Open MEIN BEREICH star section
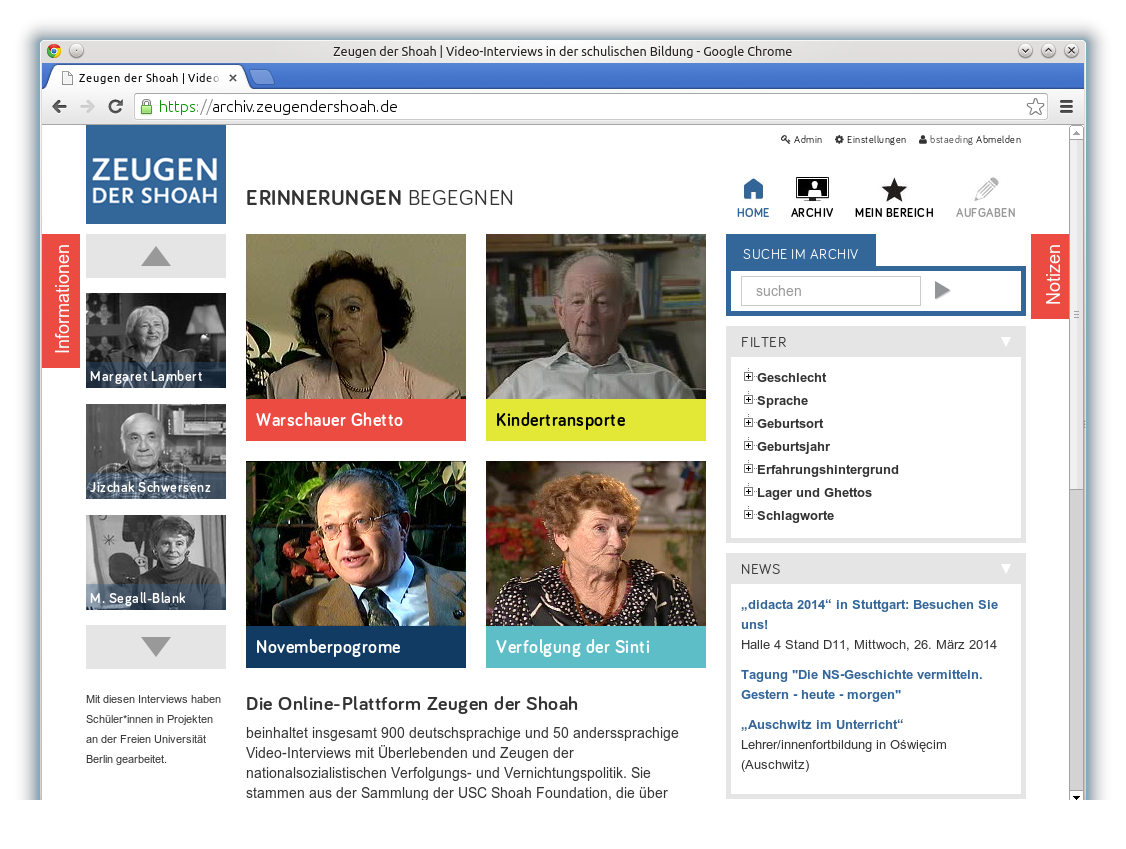The image size is (1126, 849). coord(894,198)
